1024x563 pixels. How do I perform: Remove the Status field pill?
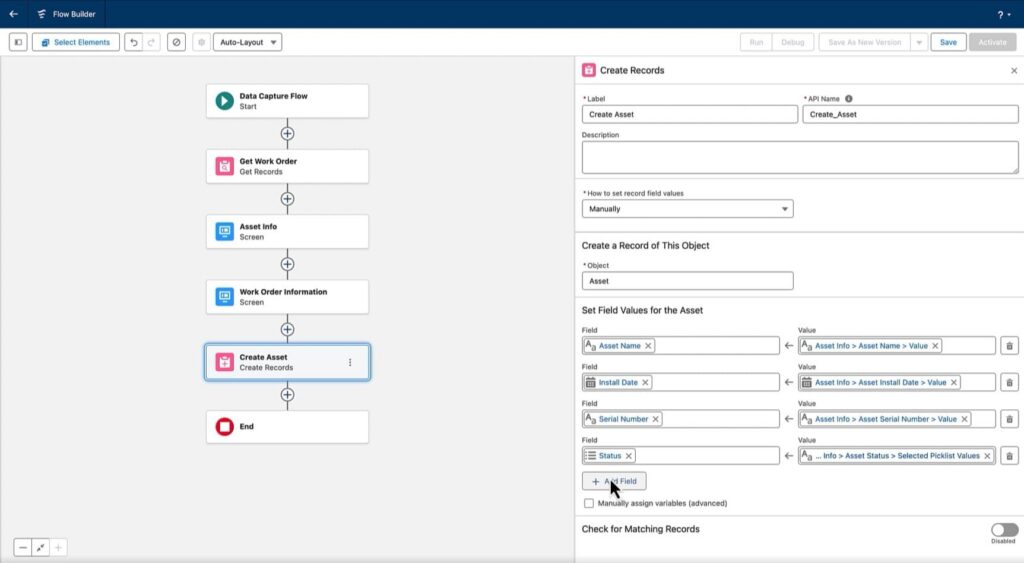[x=628, y=456]
